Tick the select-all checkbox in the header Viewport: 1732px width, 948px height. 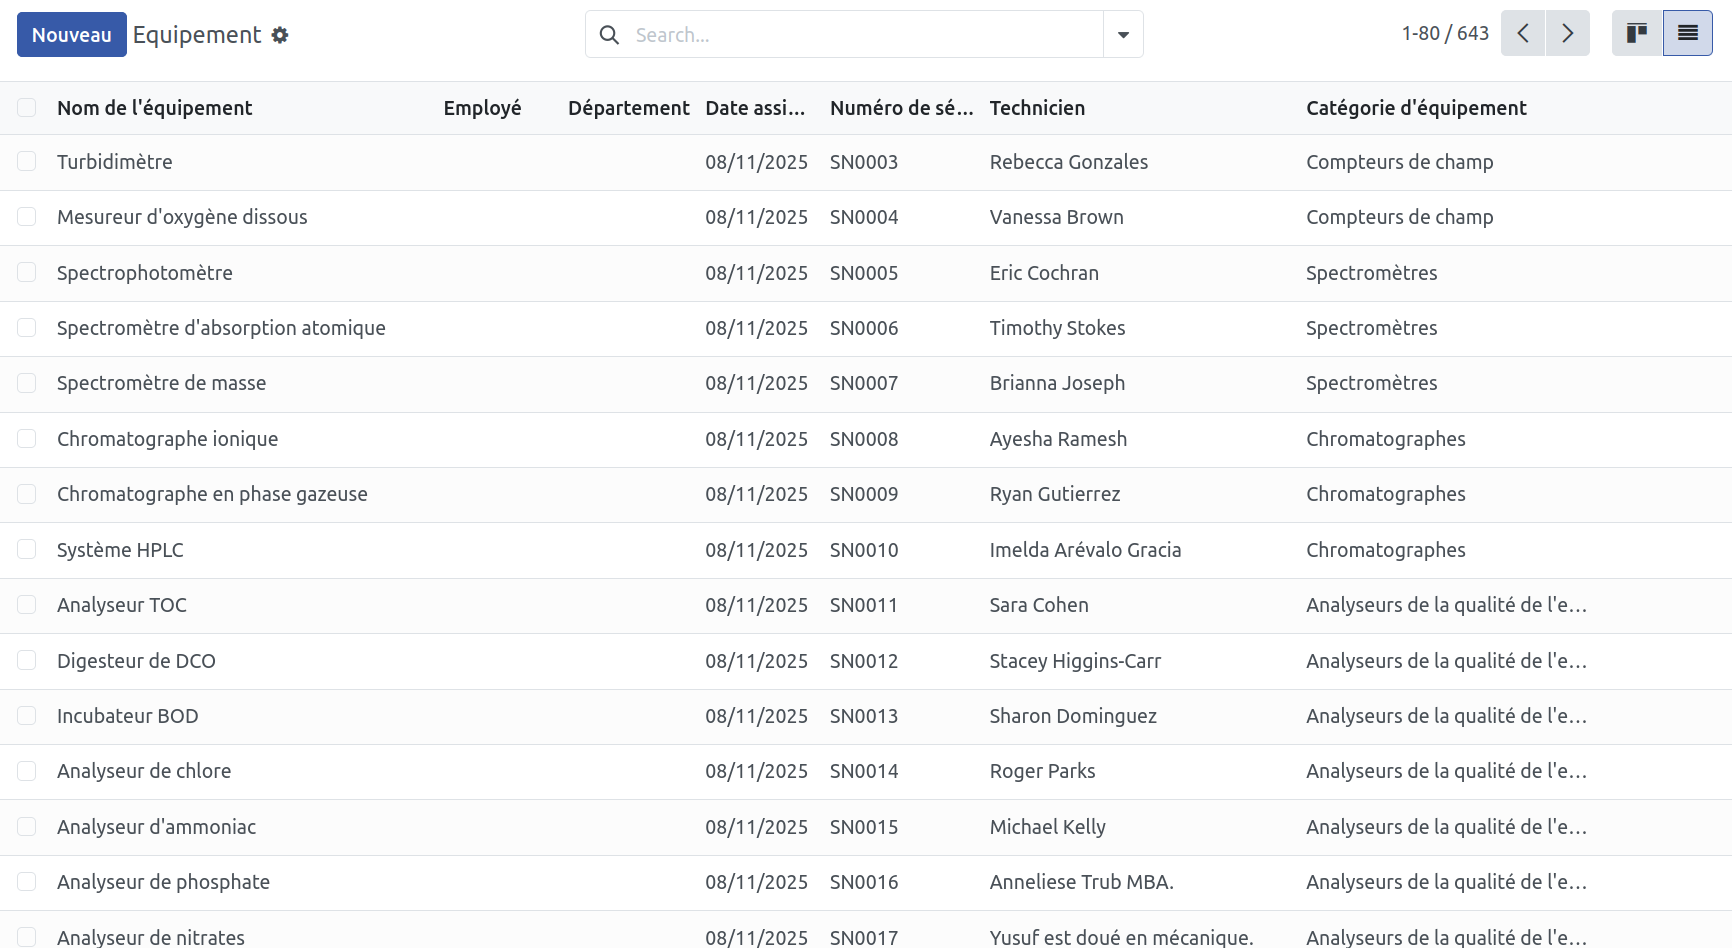pos(27,107)
